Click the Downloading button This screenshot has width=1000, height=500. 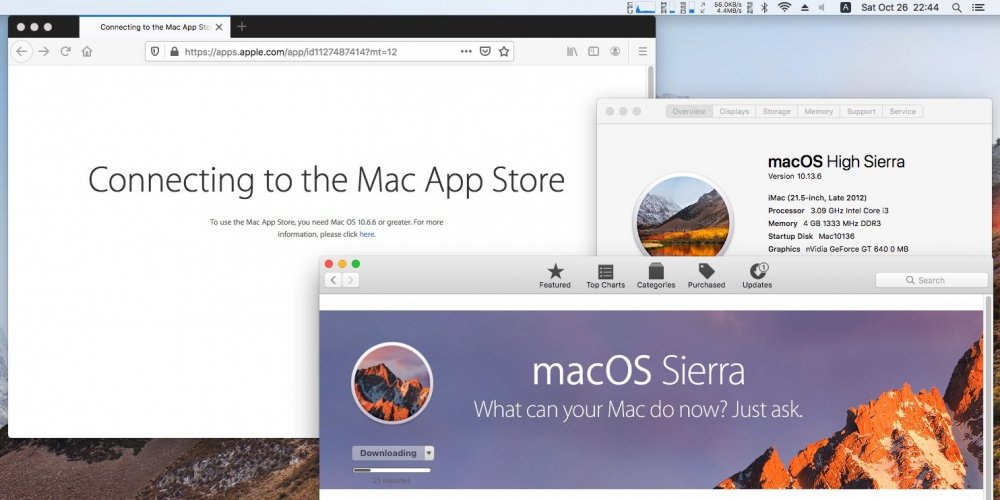388,453
